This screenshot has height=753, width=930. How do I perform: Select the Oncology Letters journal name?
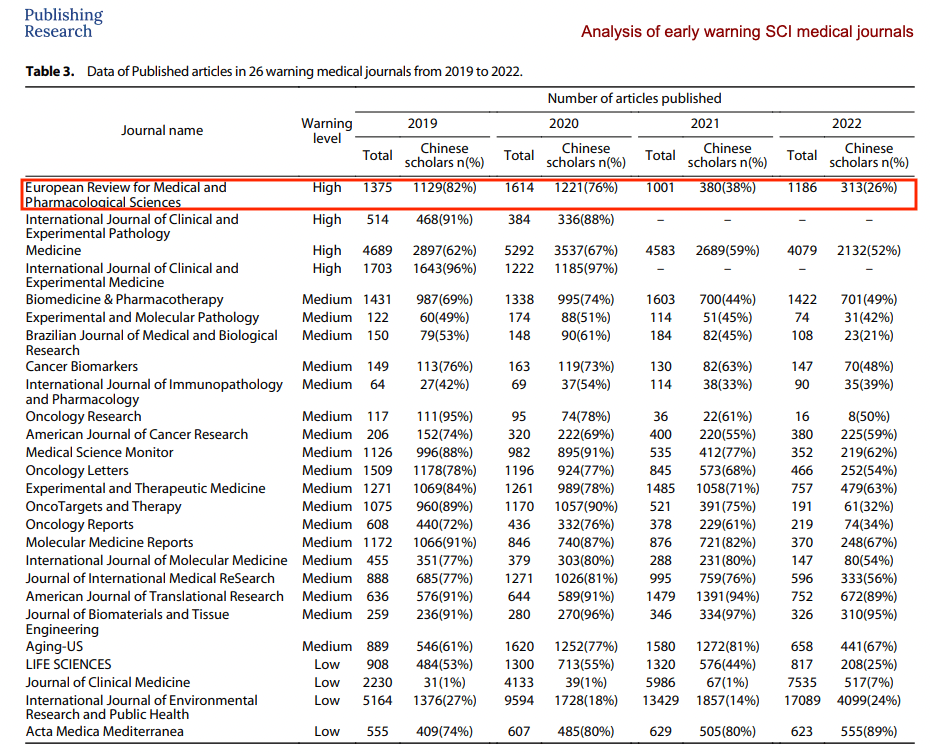75,470
